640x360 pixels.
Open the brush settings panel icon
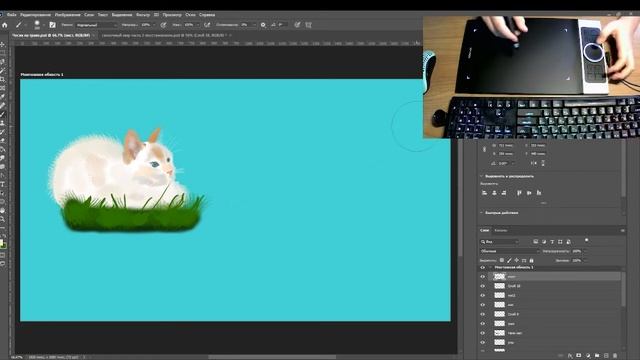click(52, 25)
